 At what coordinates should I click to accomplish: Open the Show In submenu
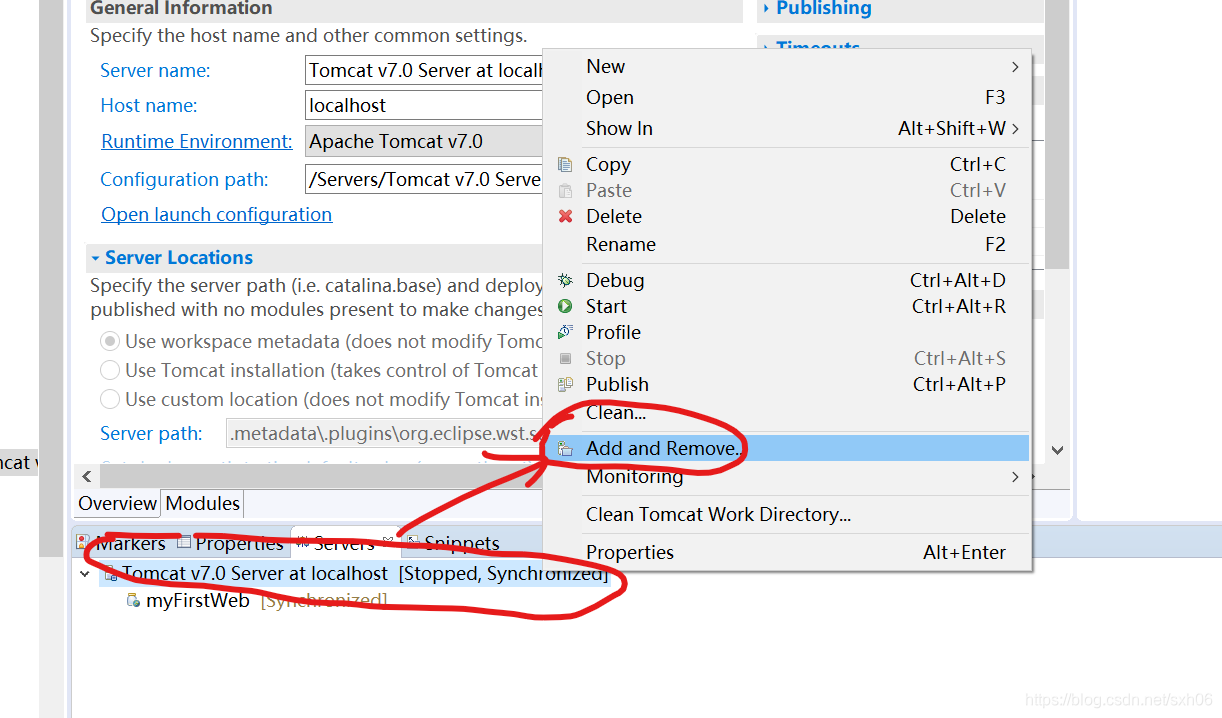click(789, 128)
